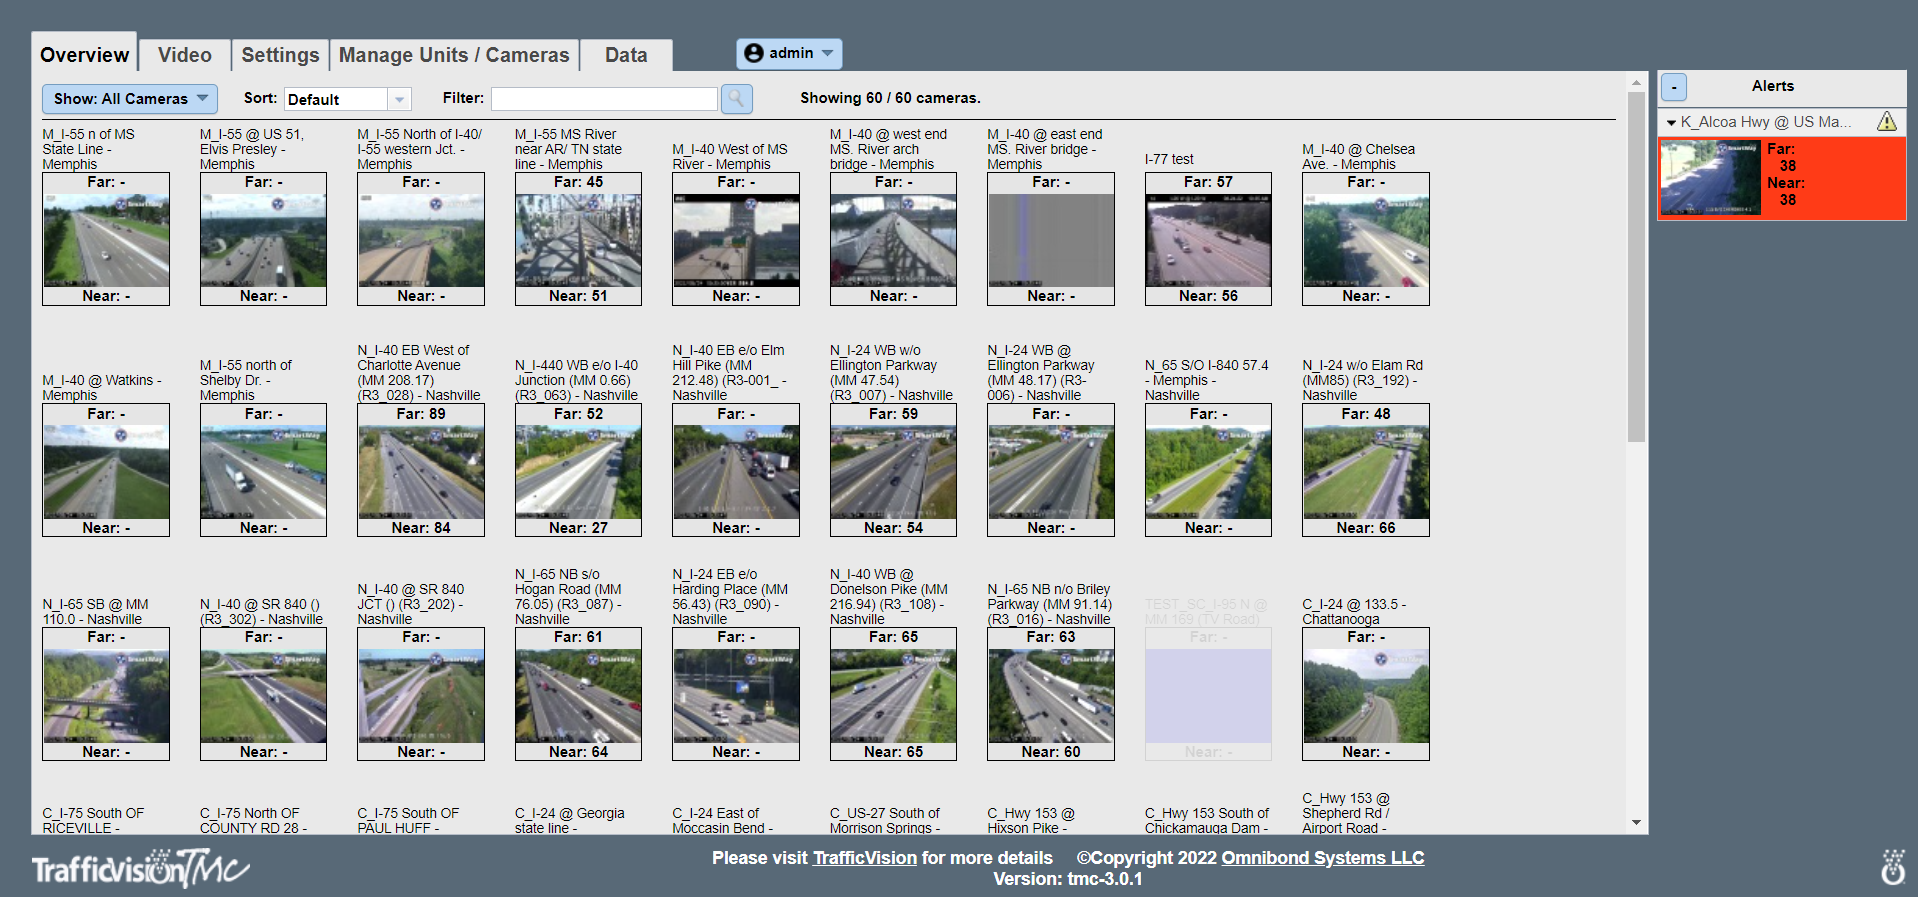Screen dimensions: 1918x897
Task: Click the TrafficVision logo bottom-right icon
Action: 1892,867
